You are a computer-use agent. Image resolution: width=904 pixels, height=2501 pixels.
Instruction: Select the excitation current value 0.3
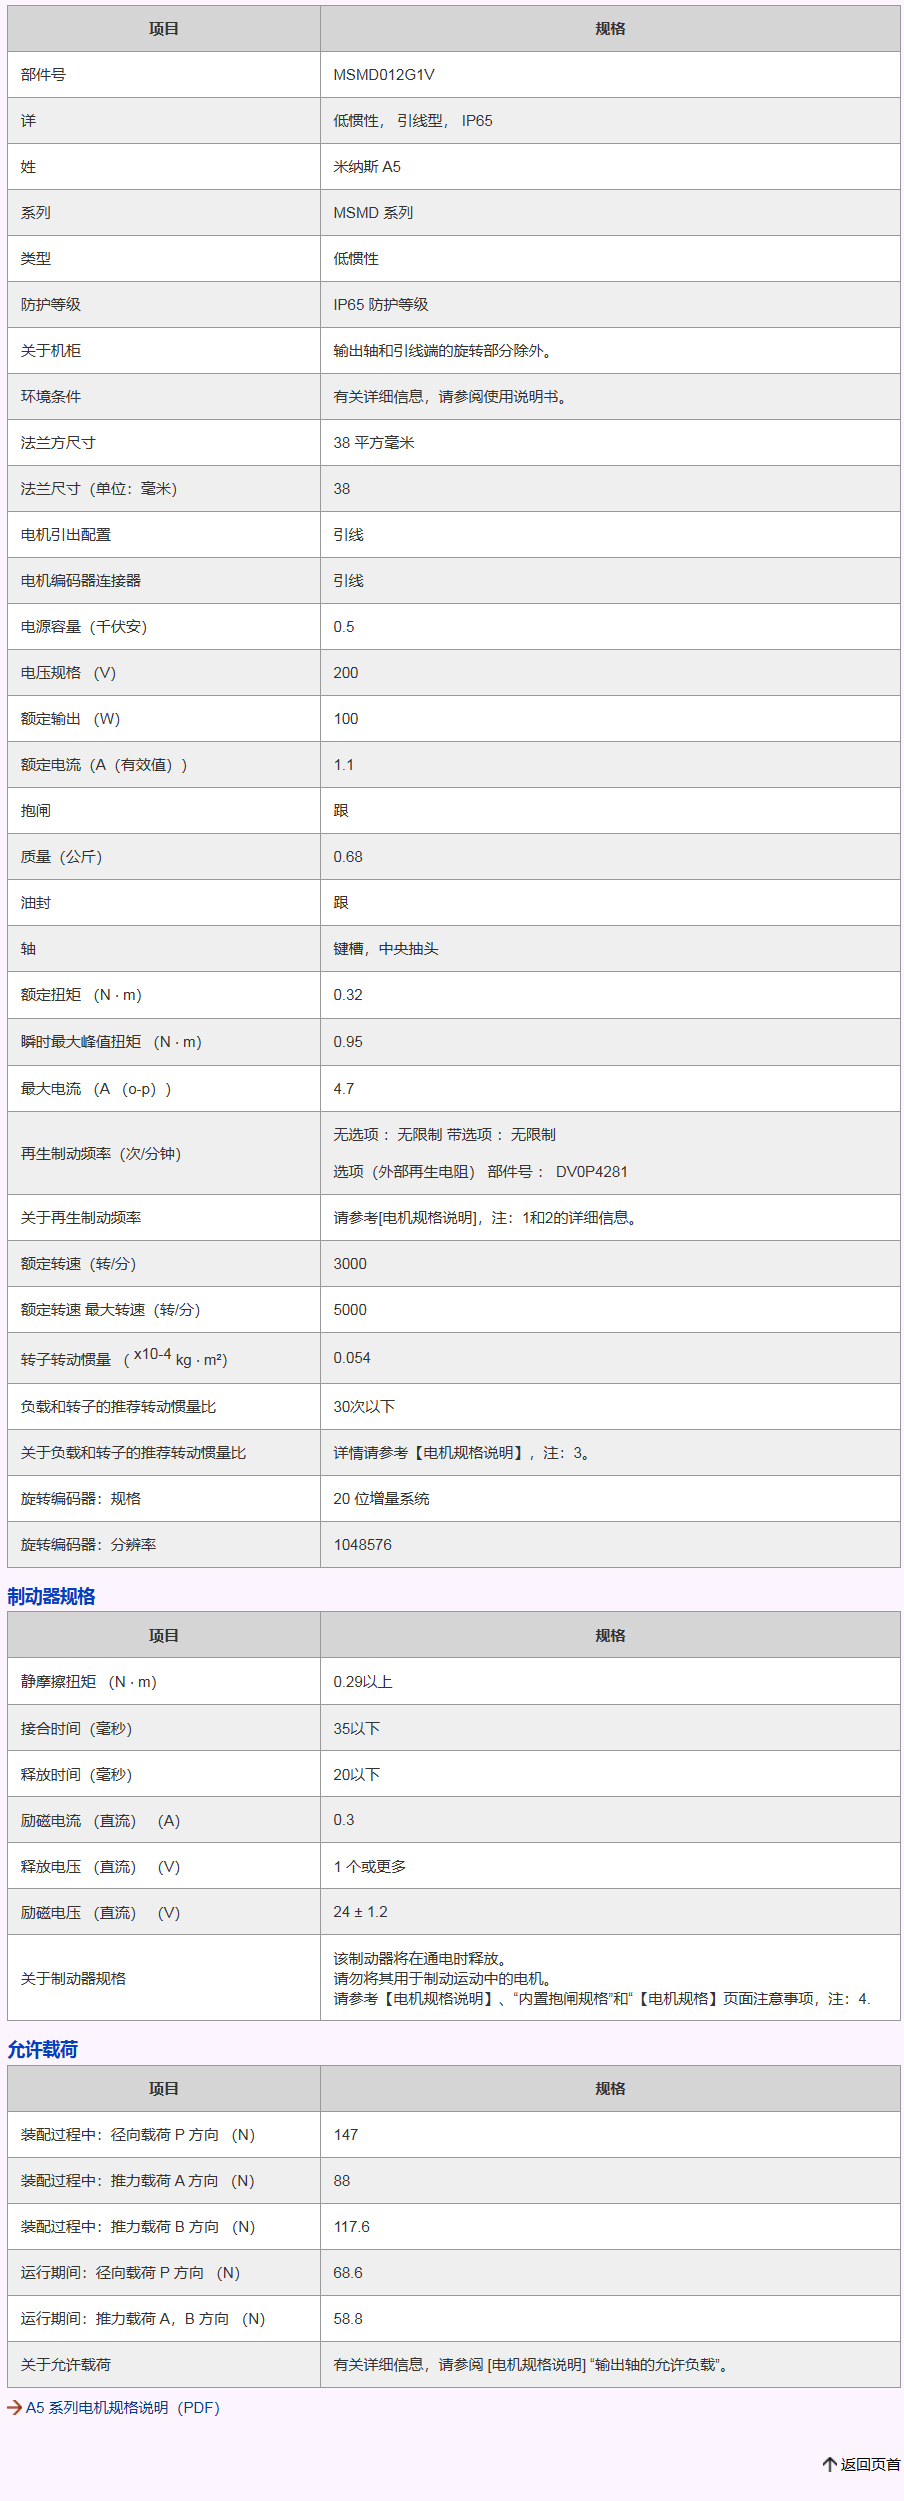click(344, 1820)
